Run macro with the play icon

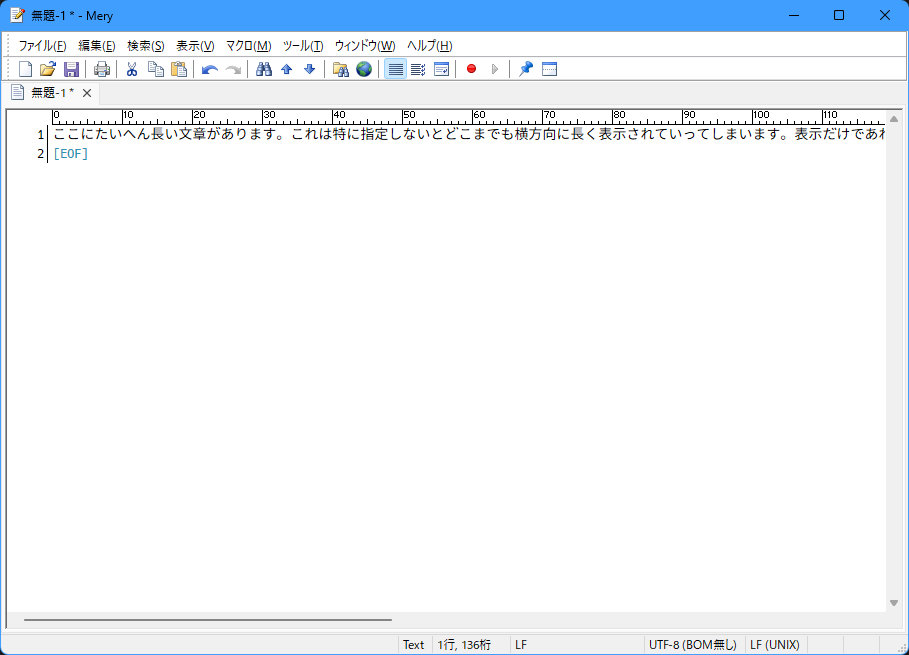[495, 69]
